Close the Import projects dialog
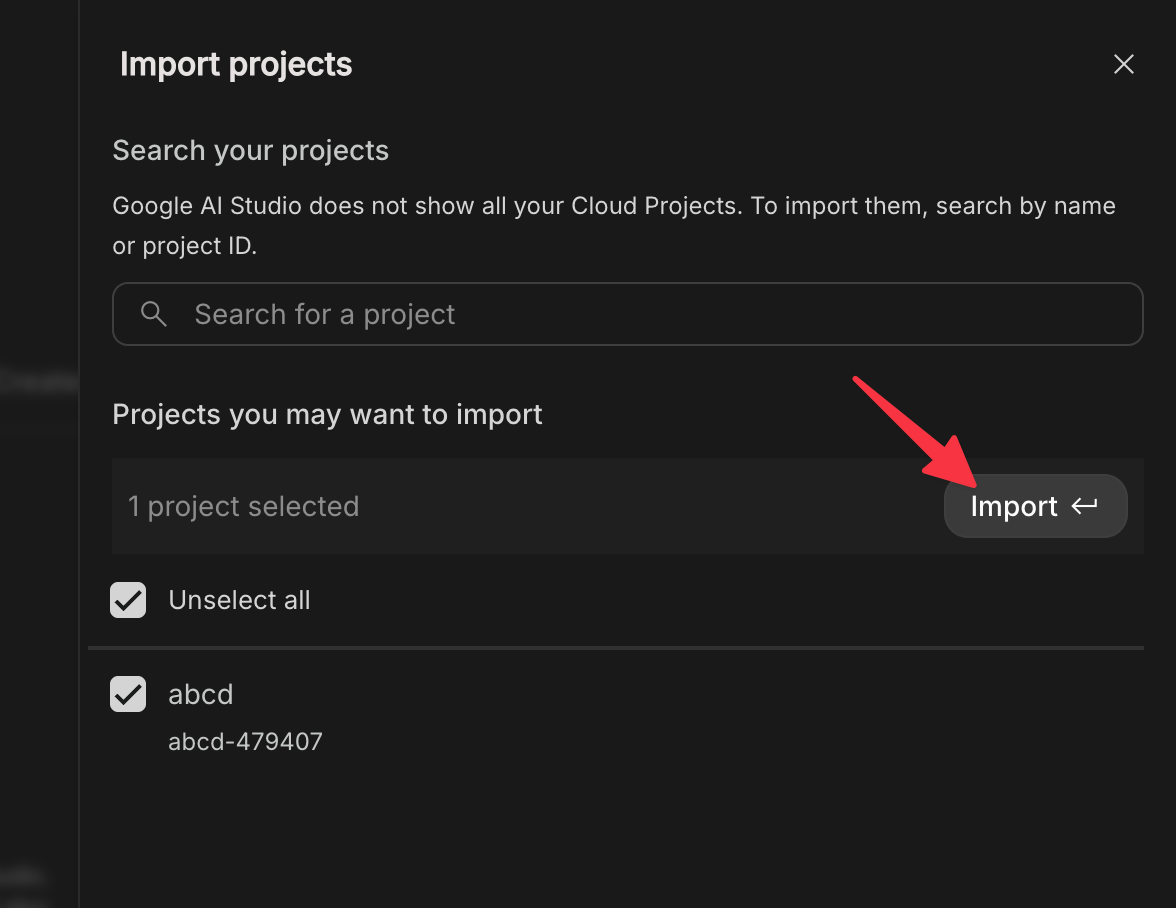 coord(1124,65)
